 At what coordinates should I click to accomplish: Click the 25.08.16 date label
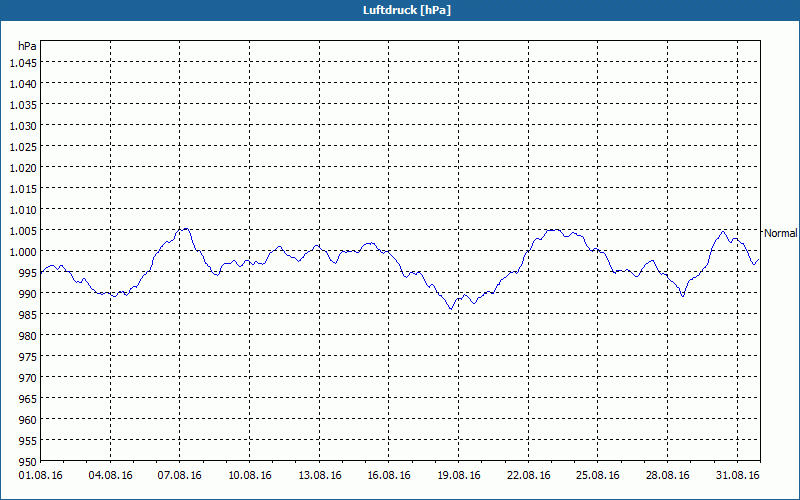click(598, 476)
